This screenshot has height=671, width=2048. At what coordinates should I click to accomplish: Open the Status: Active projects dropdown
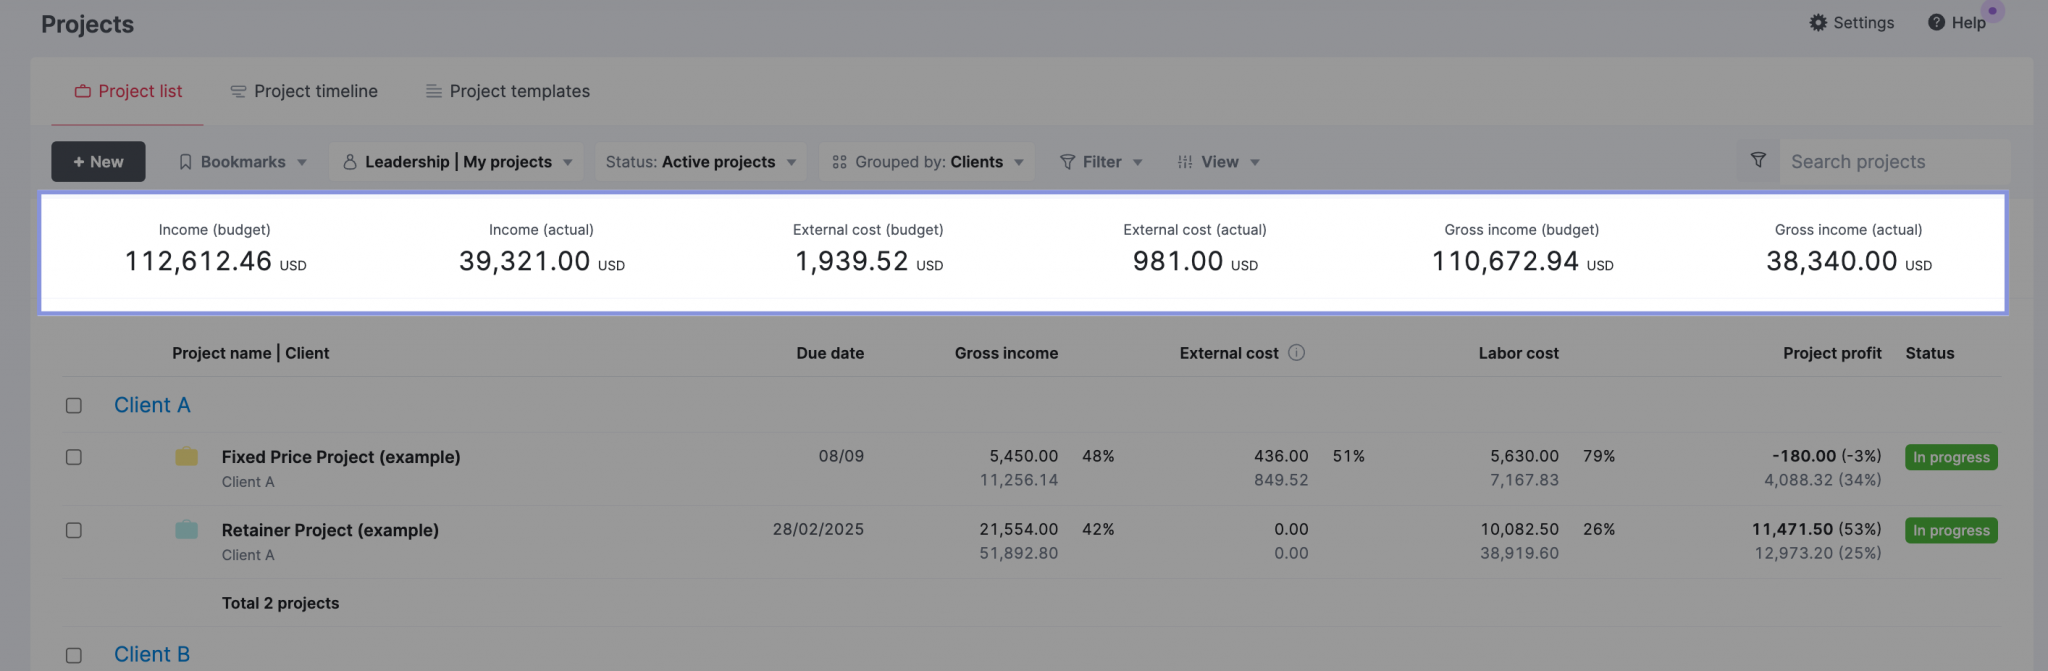700,162
